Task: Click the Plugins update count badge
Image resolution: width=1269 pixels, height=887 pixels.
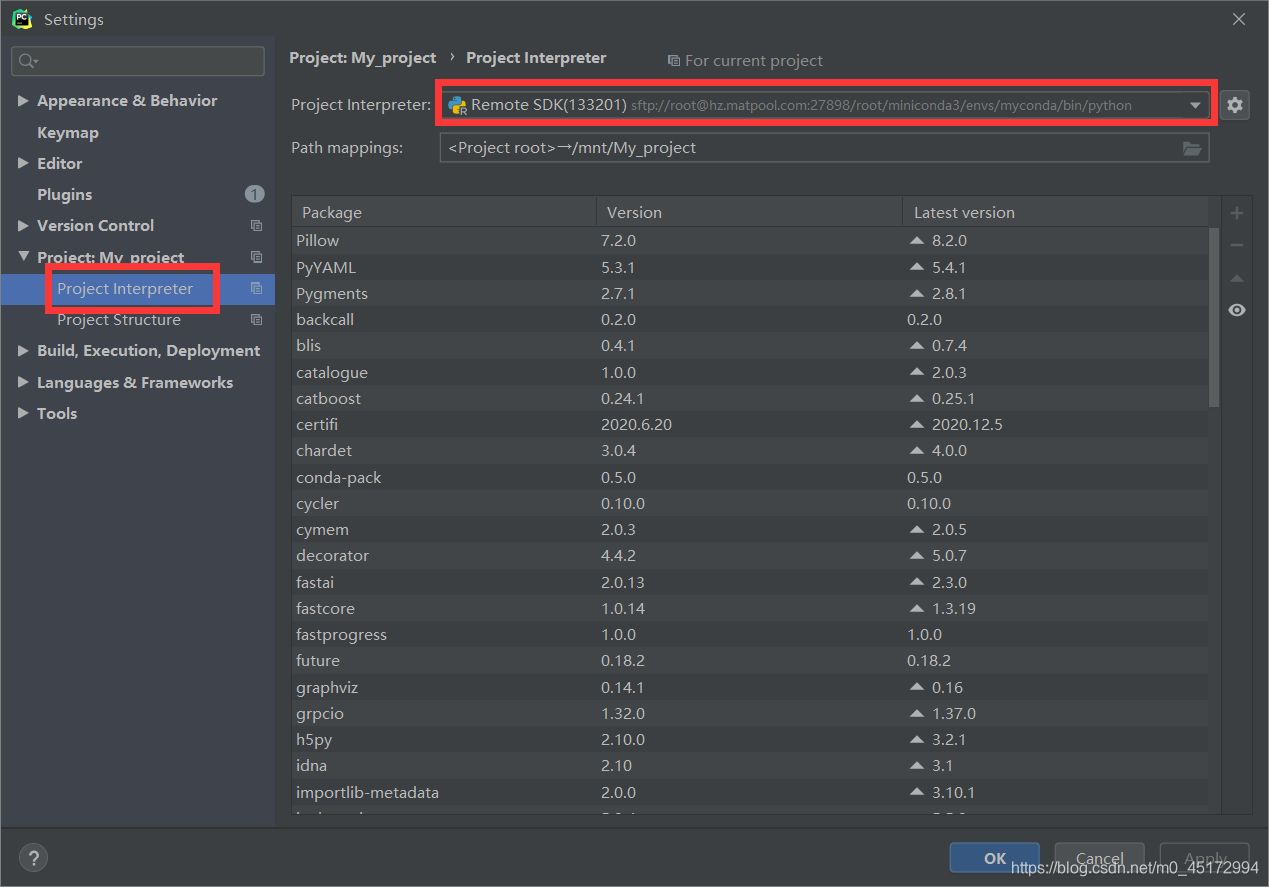Action: coord(254,194)
